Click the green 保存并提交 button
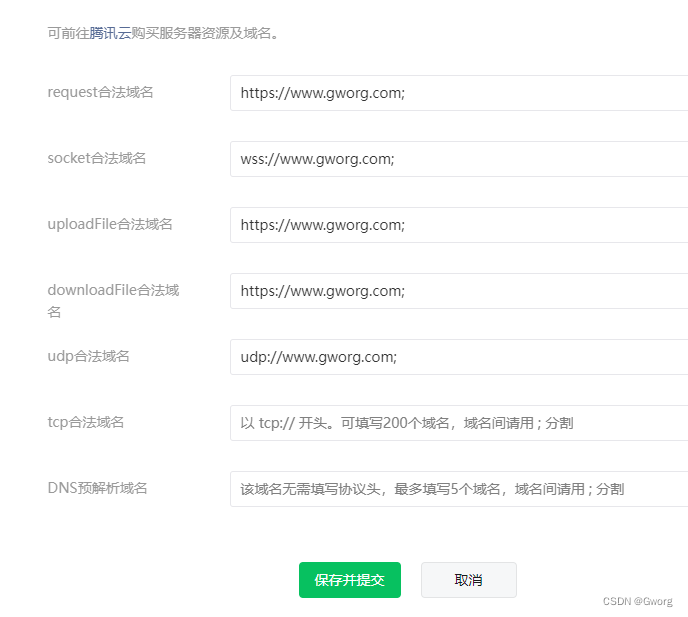688x617 pixels. click(x=350, y=580)
